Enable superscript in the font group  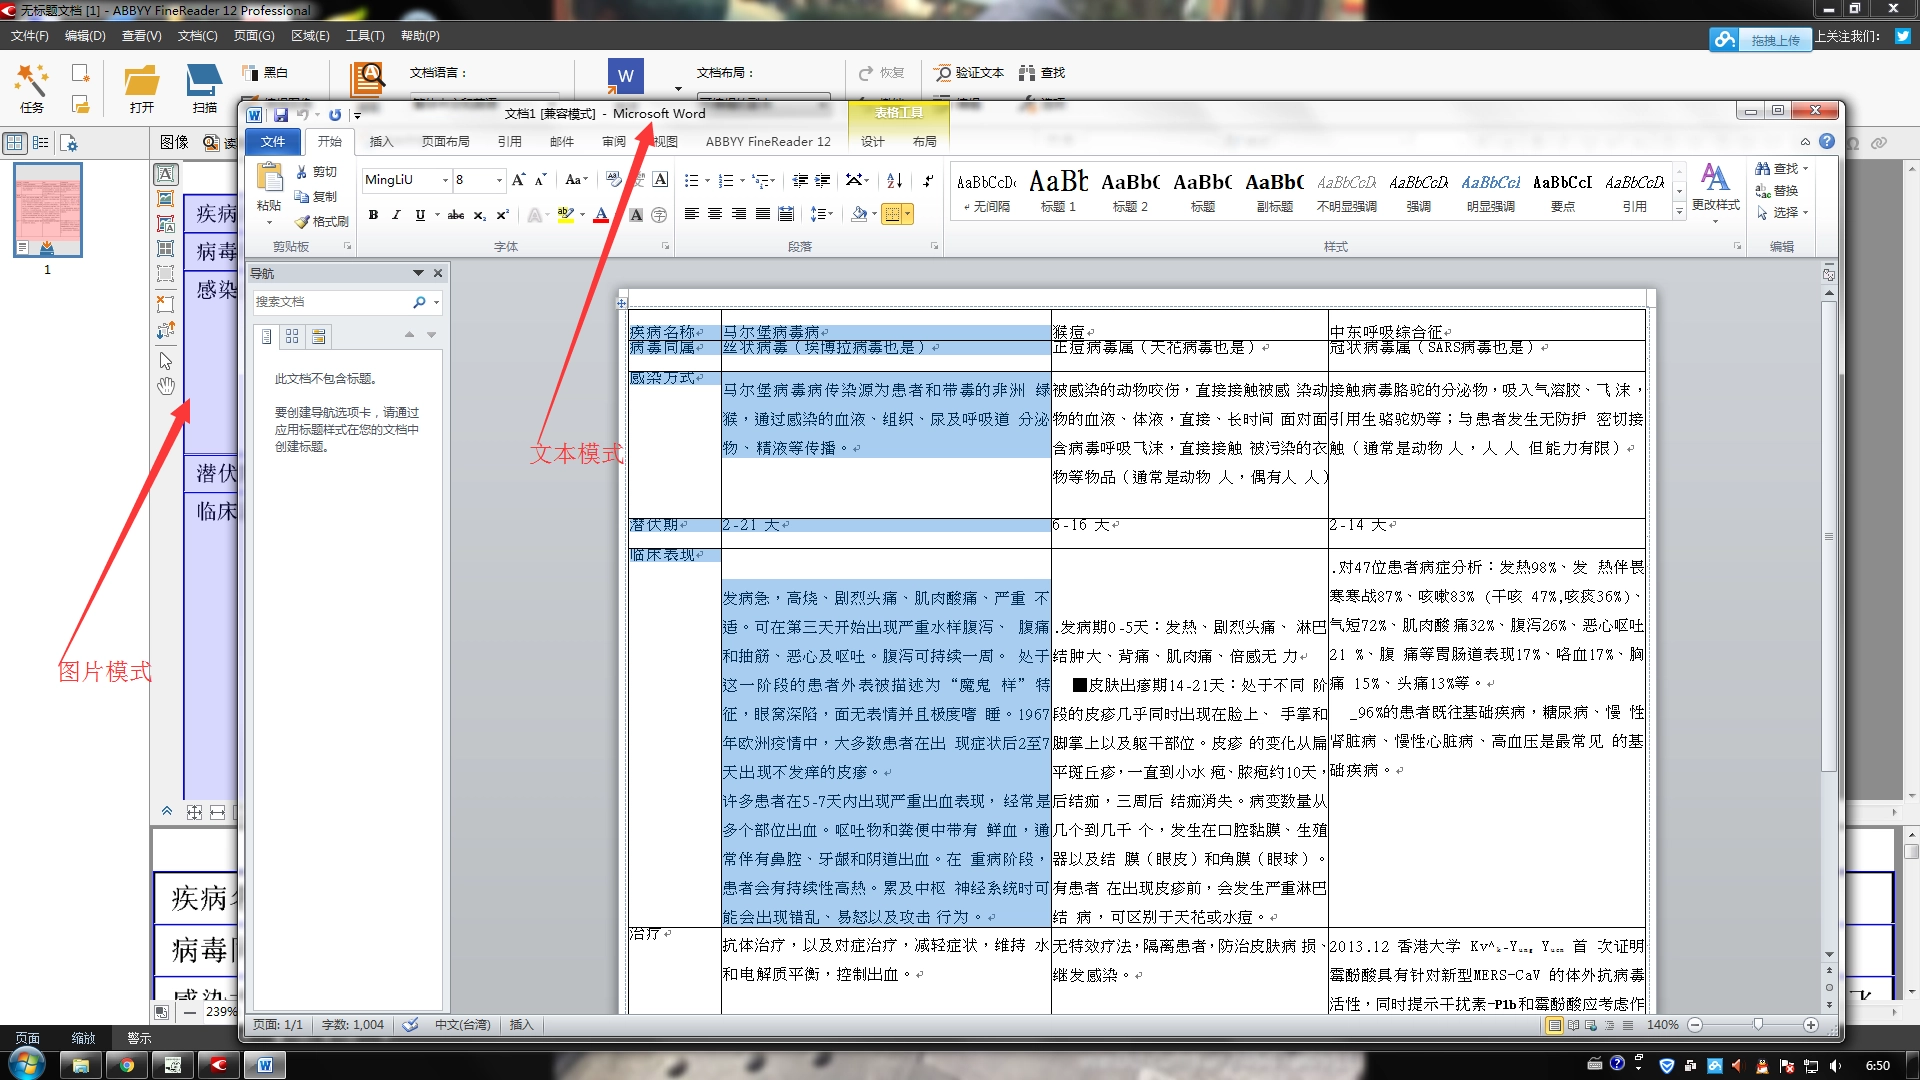pyautogui.click(x=502, y=215)
